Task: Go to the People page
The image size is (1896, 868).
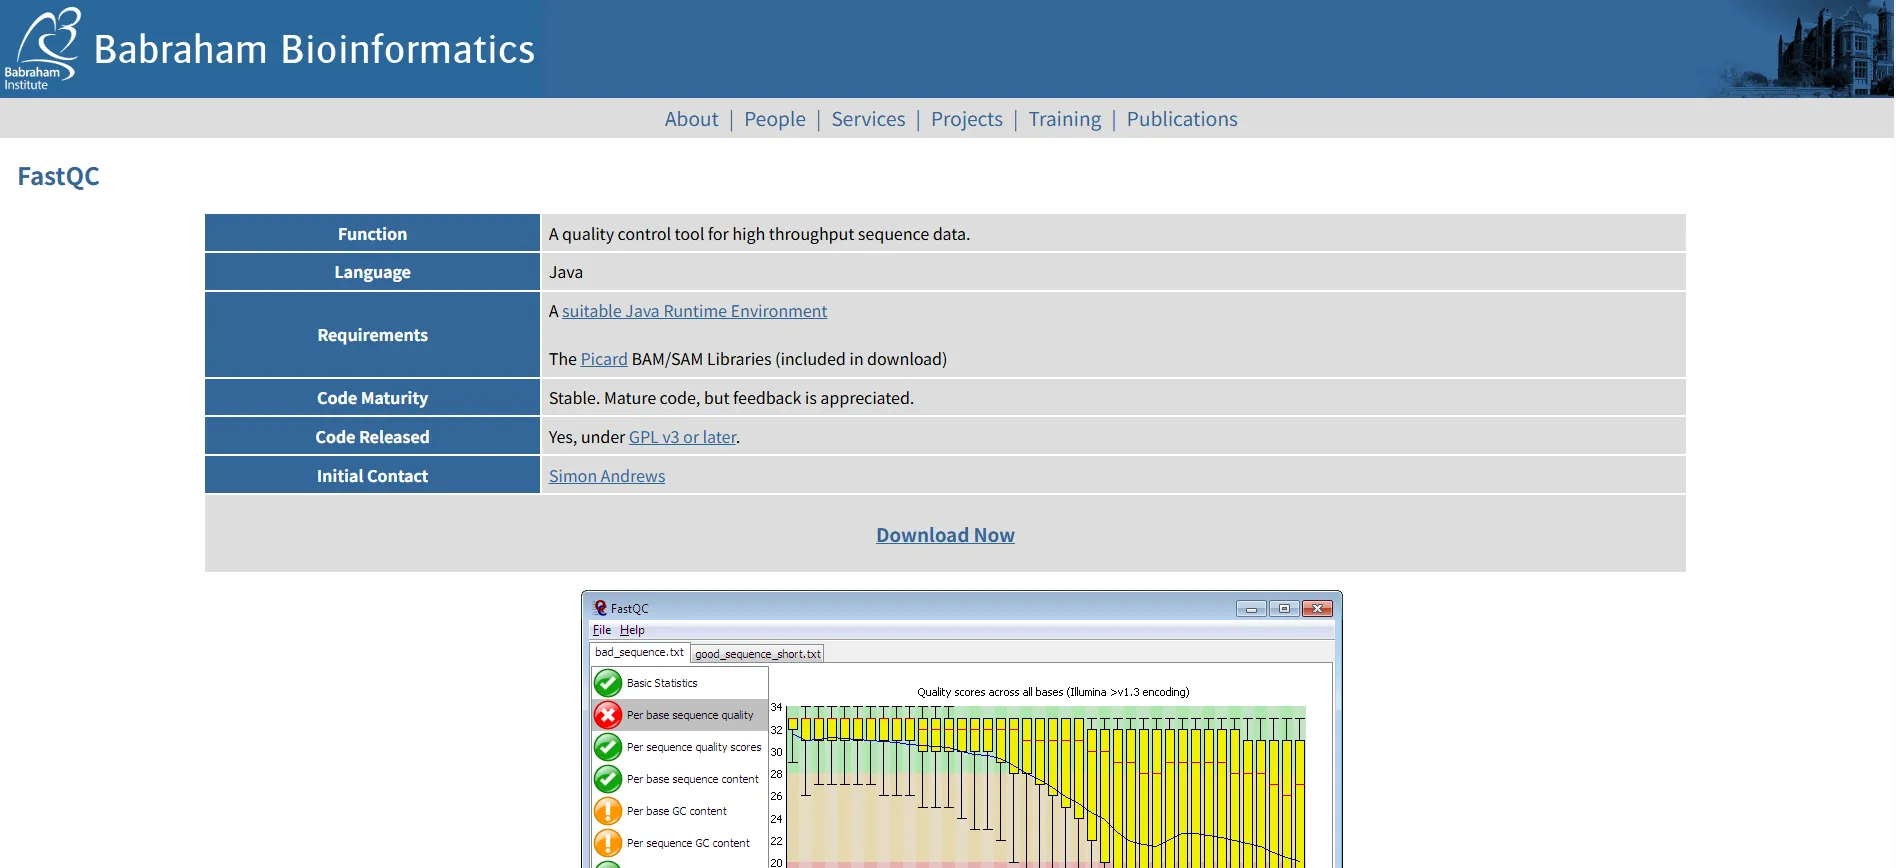Action: point(774,119)
